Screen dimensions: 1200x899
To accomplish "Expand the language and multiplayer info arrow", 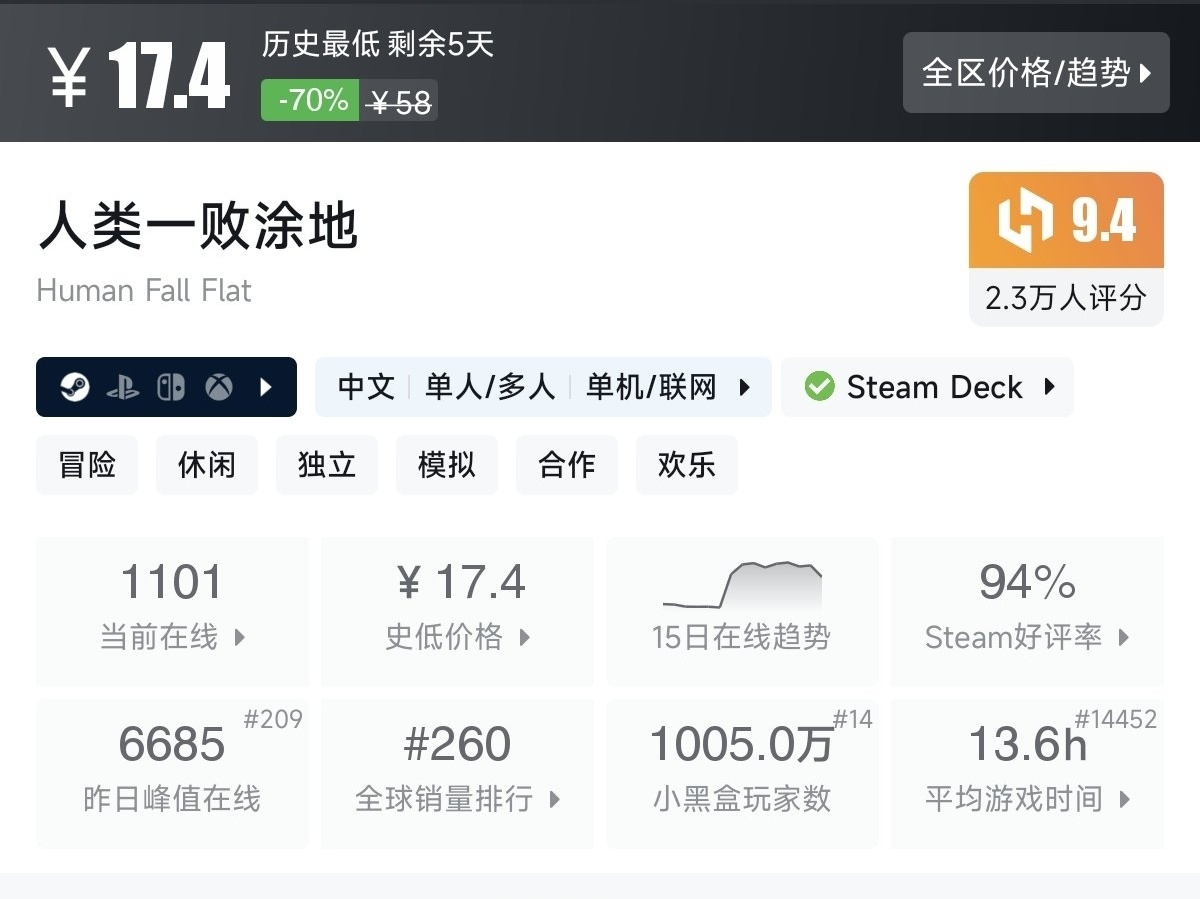I will [x=744, y=387].
